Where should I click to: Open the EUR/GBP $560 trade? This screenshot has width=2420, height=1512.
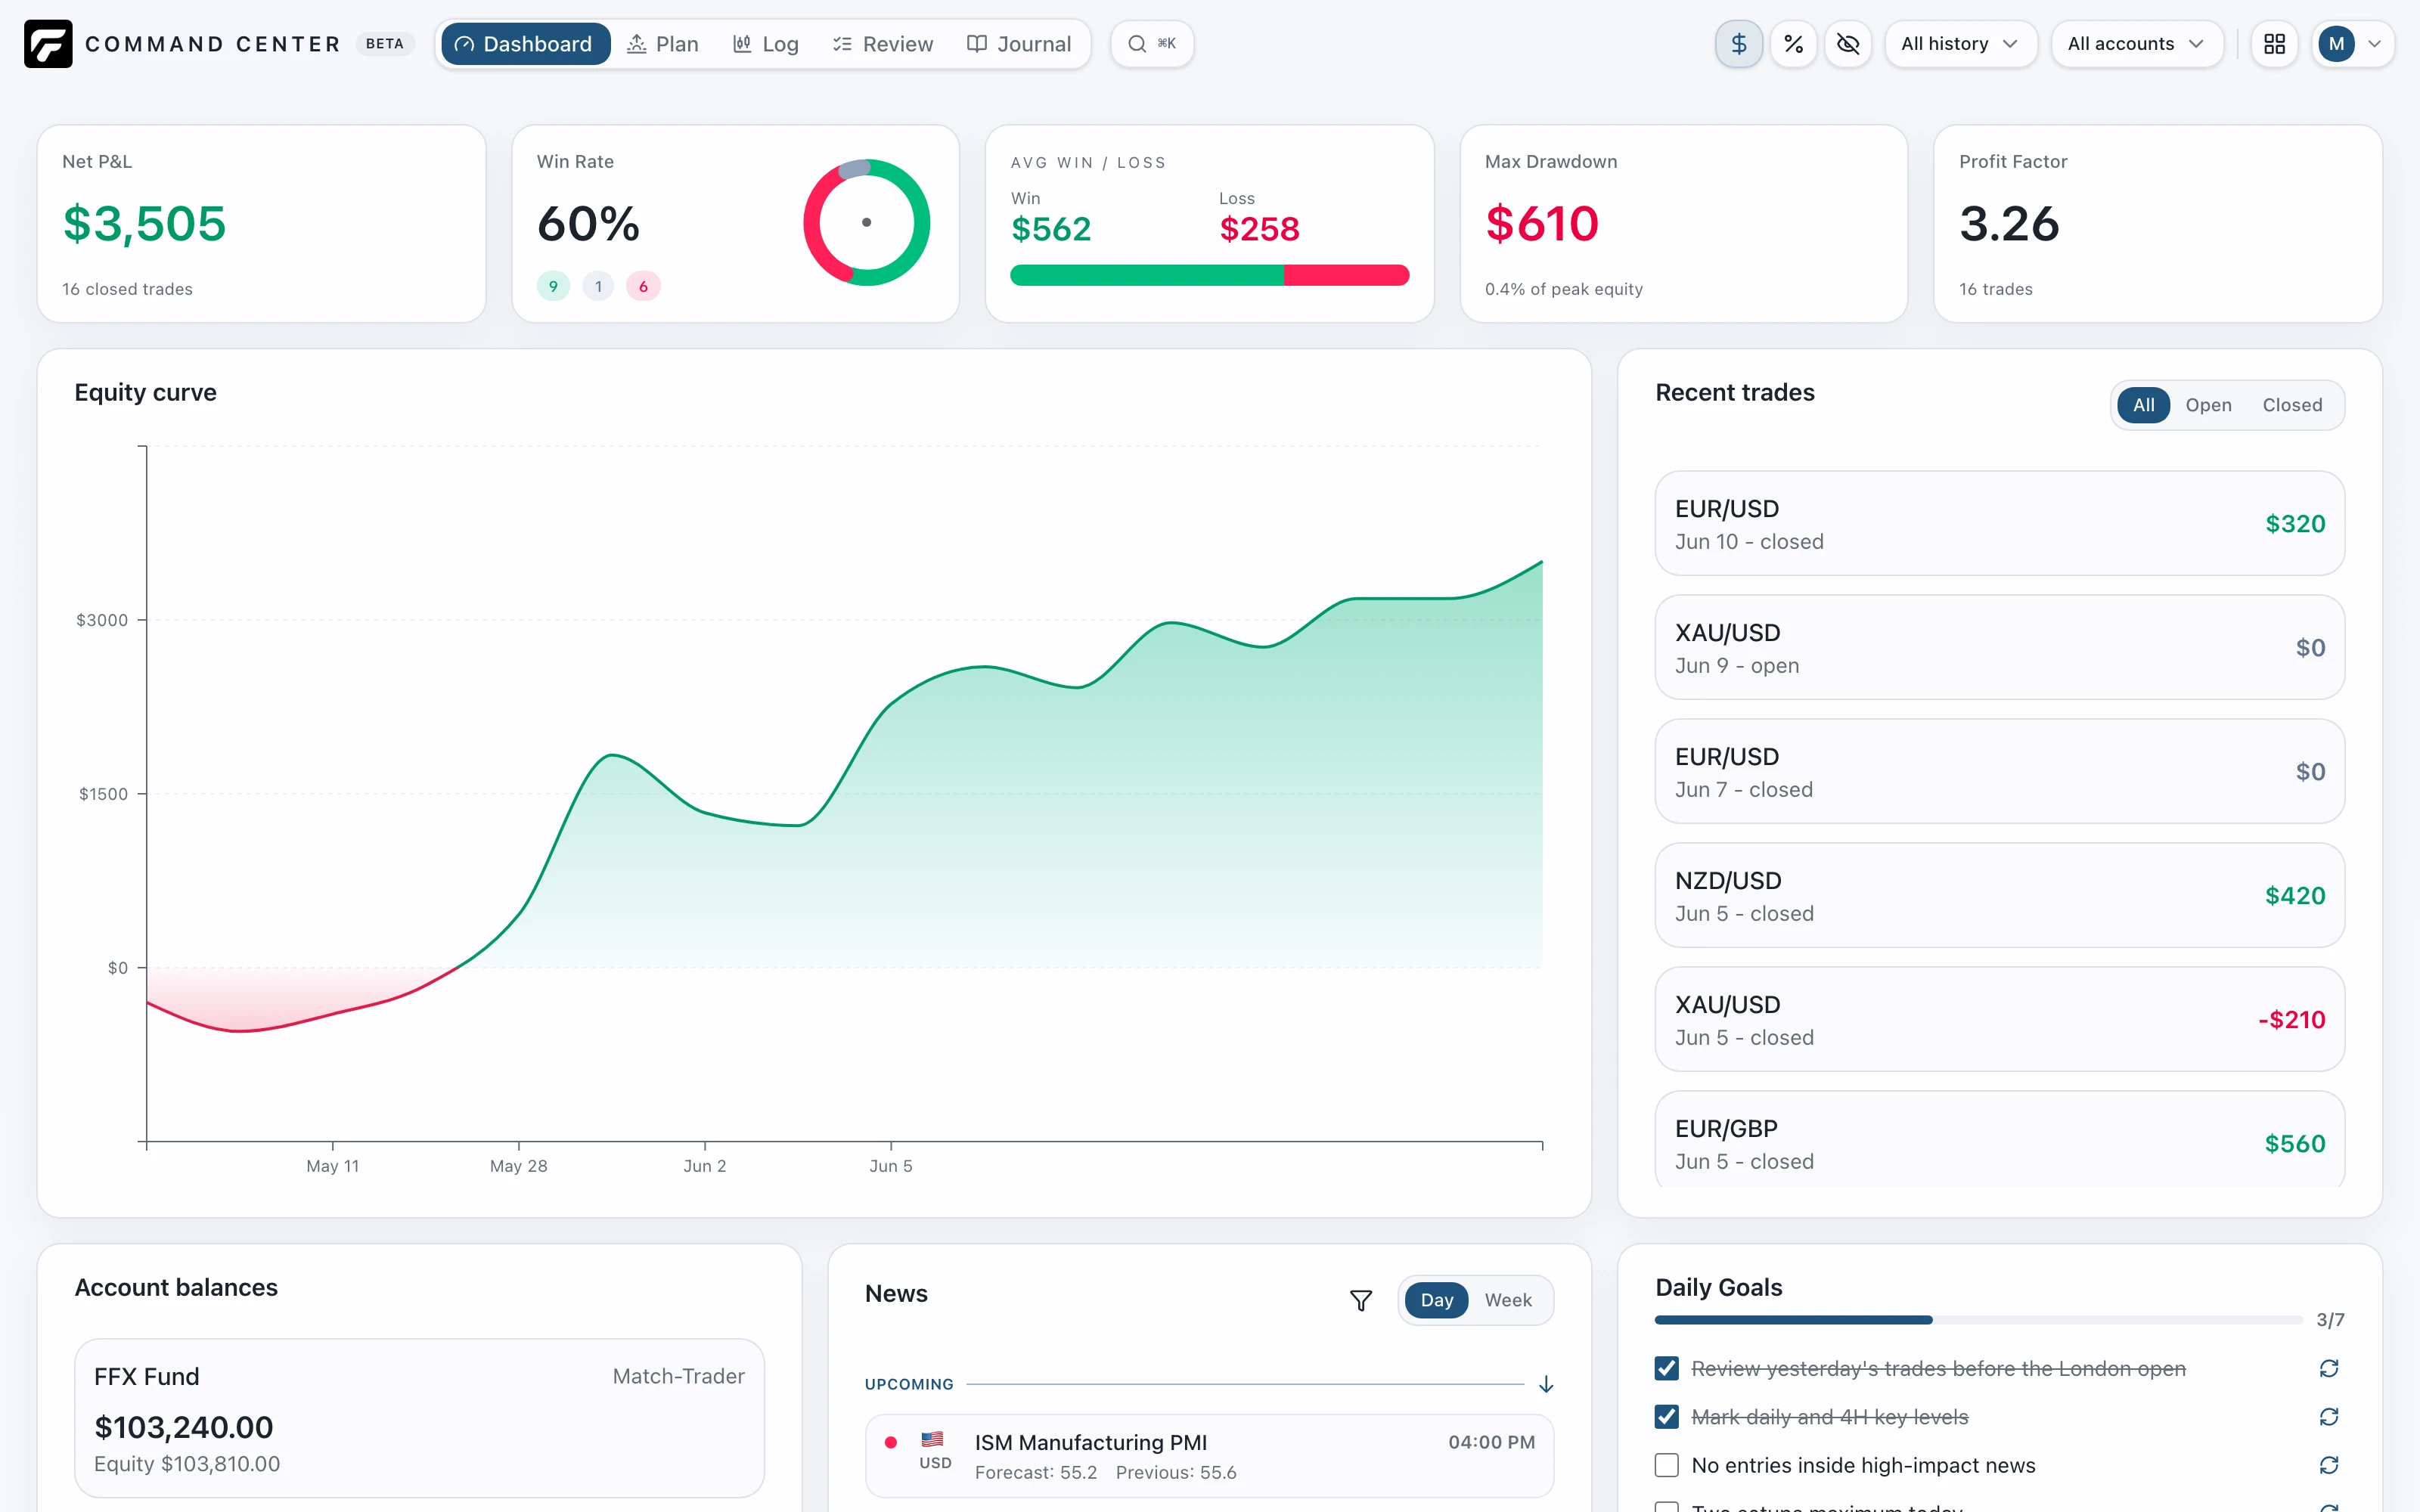1999,1140
